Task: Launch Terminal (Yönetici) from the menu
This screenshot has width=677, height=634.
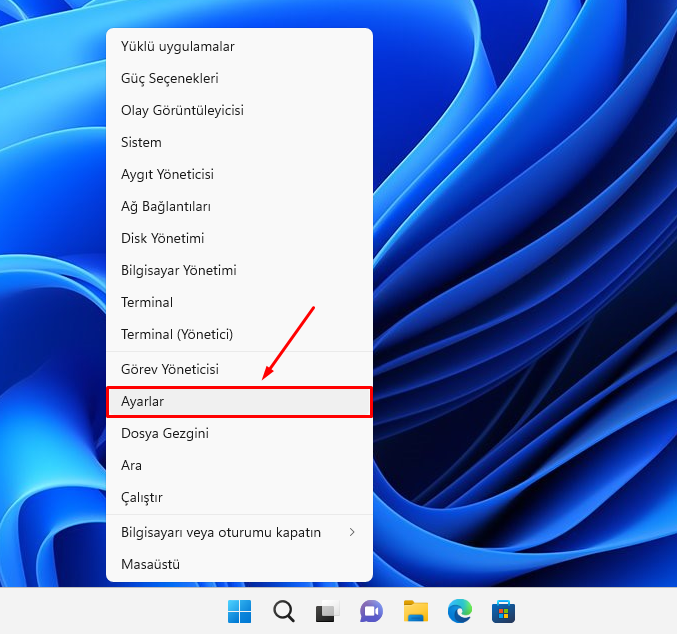Action: pos(176,334)
